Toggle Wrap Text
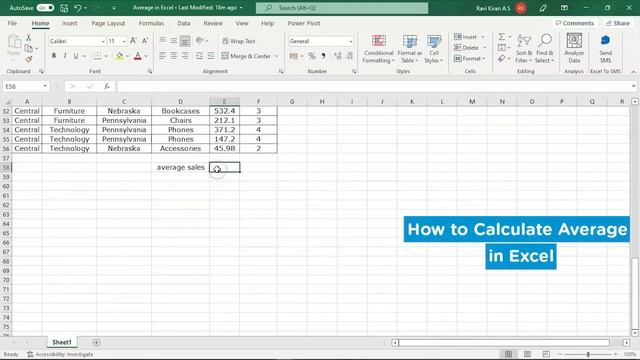This screenshot has height=360, width=640. [x=239, y=41]
